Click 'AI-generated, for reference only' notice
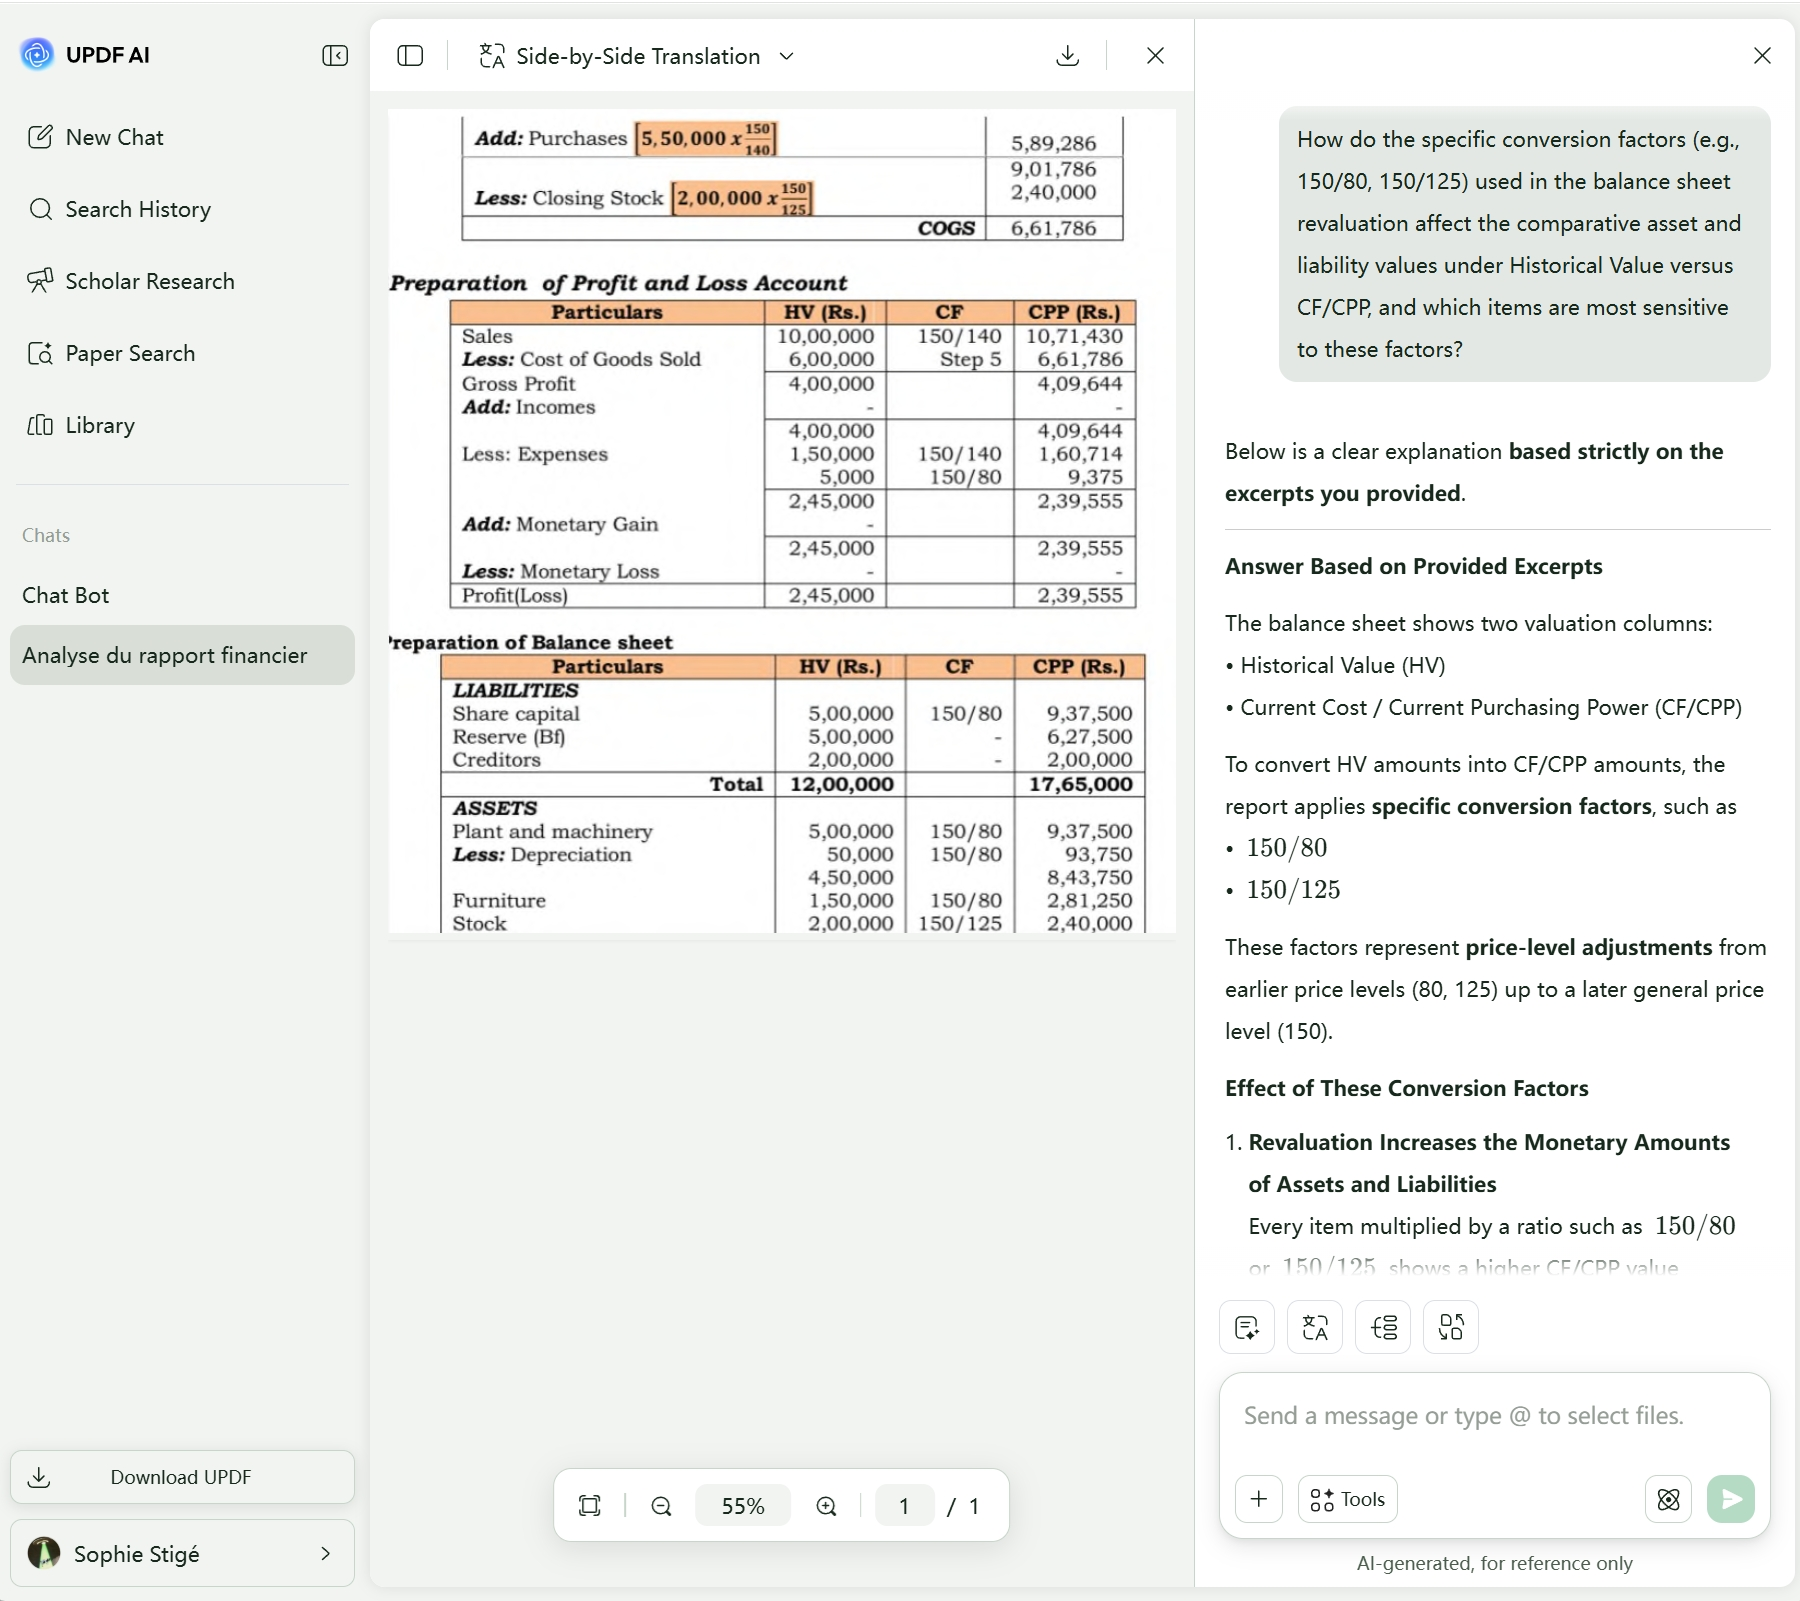1800x1601 pixels. (x=1494, y=1563)
